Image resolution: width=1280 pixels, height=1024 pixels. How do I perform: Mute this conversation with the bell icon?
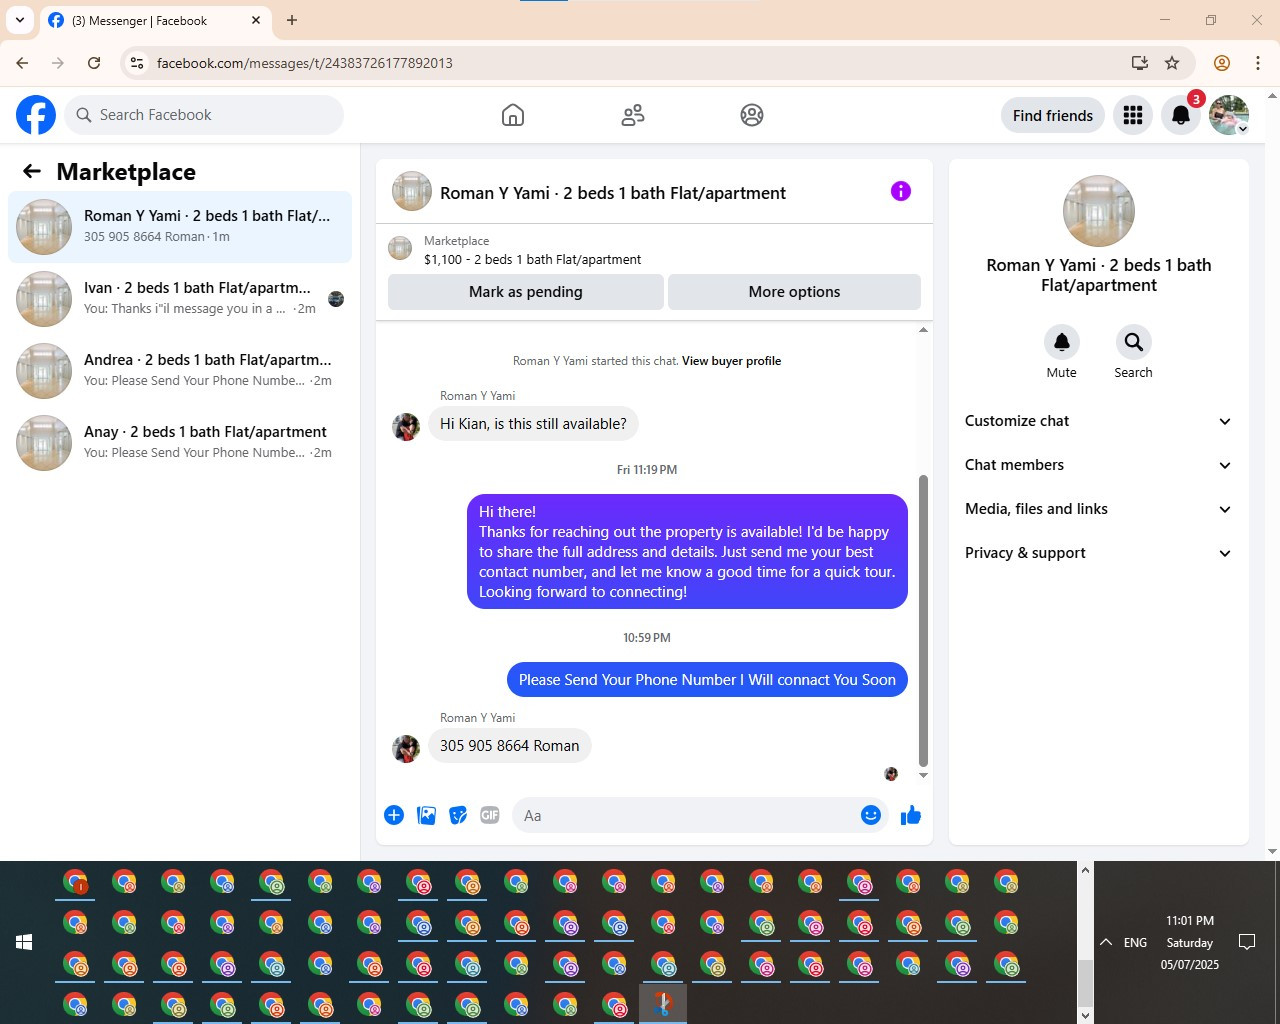(1062, 342)
